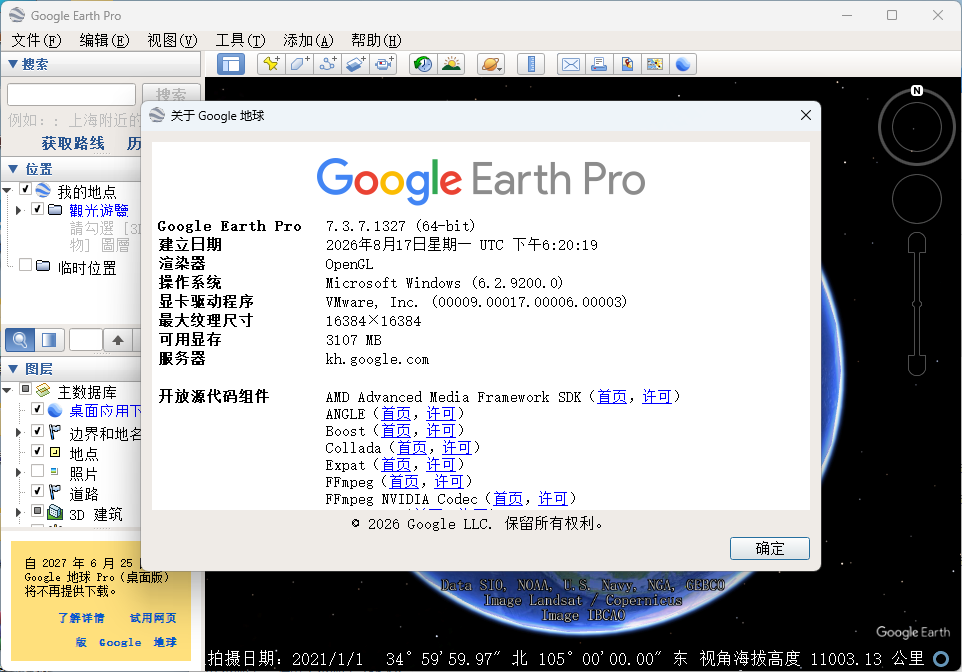Add a placemark with pushpin icon
The width and height of the screenshot is (962, 672).
(271, 64)
